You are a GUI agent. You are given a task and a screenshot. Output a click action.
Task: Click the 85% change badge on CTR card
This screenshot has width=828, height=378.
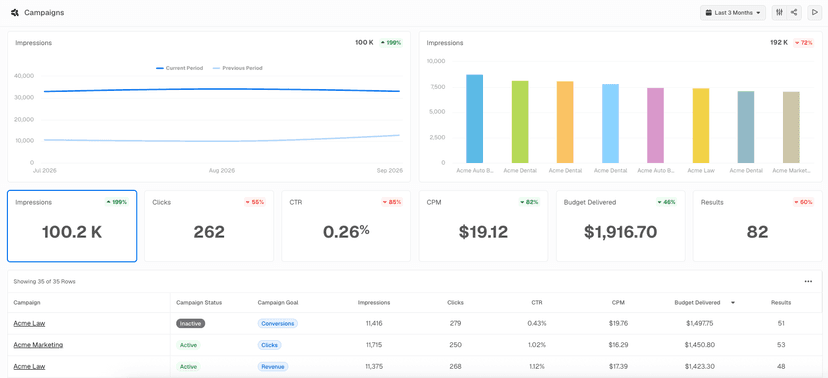coord(391,202)
